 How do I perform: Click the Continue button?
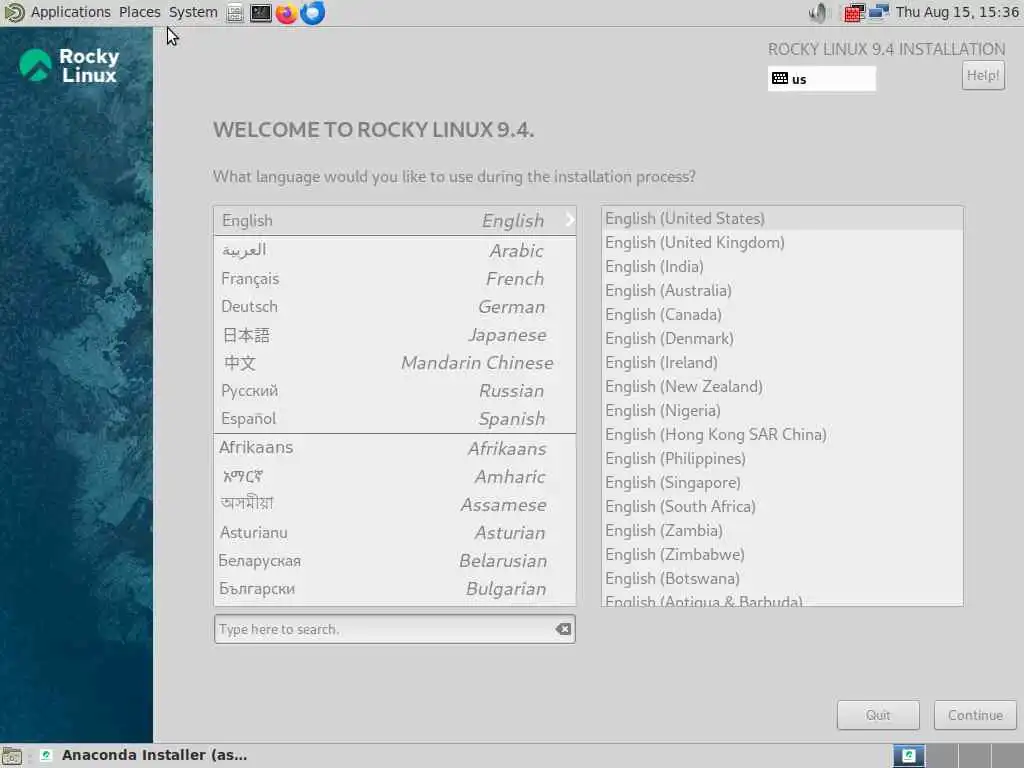pyautogui.click(x=975, y=715)
